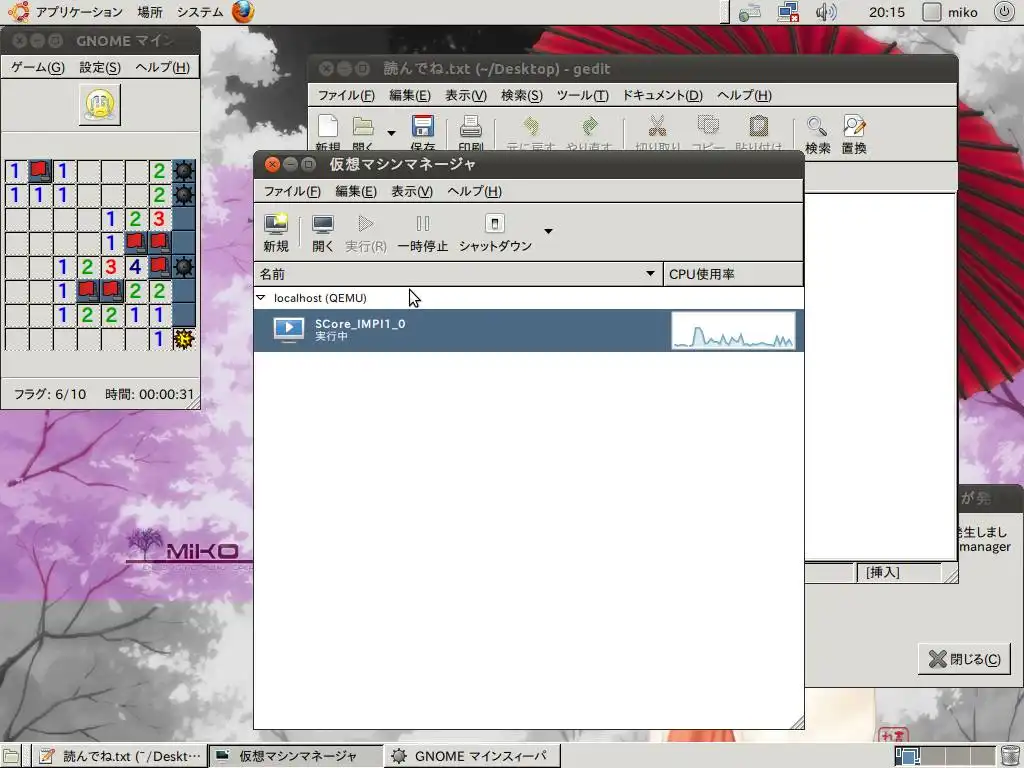Open ヘルプ(H) menu in Minesweeper
The height and width of the screenshot is (768, 1024).
162,67
